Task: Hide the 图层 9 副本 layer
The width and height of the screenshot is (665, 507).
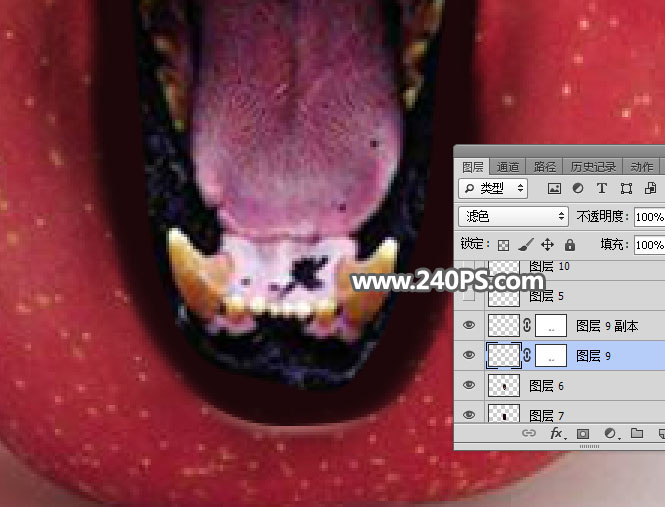Action: click(x=469, y=325)
